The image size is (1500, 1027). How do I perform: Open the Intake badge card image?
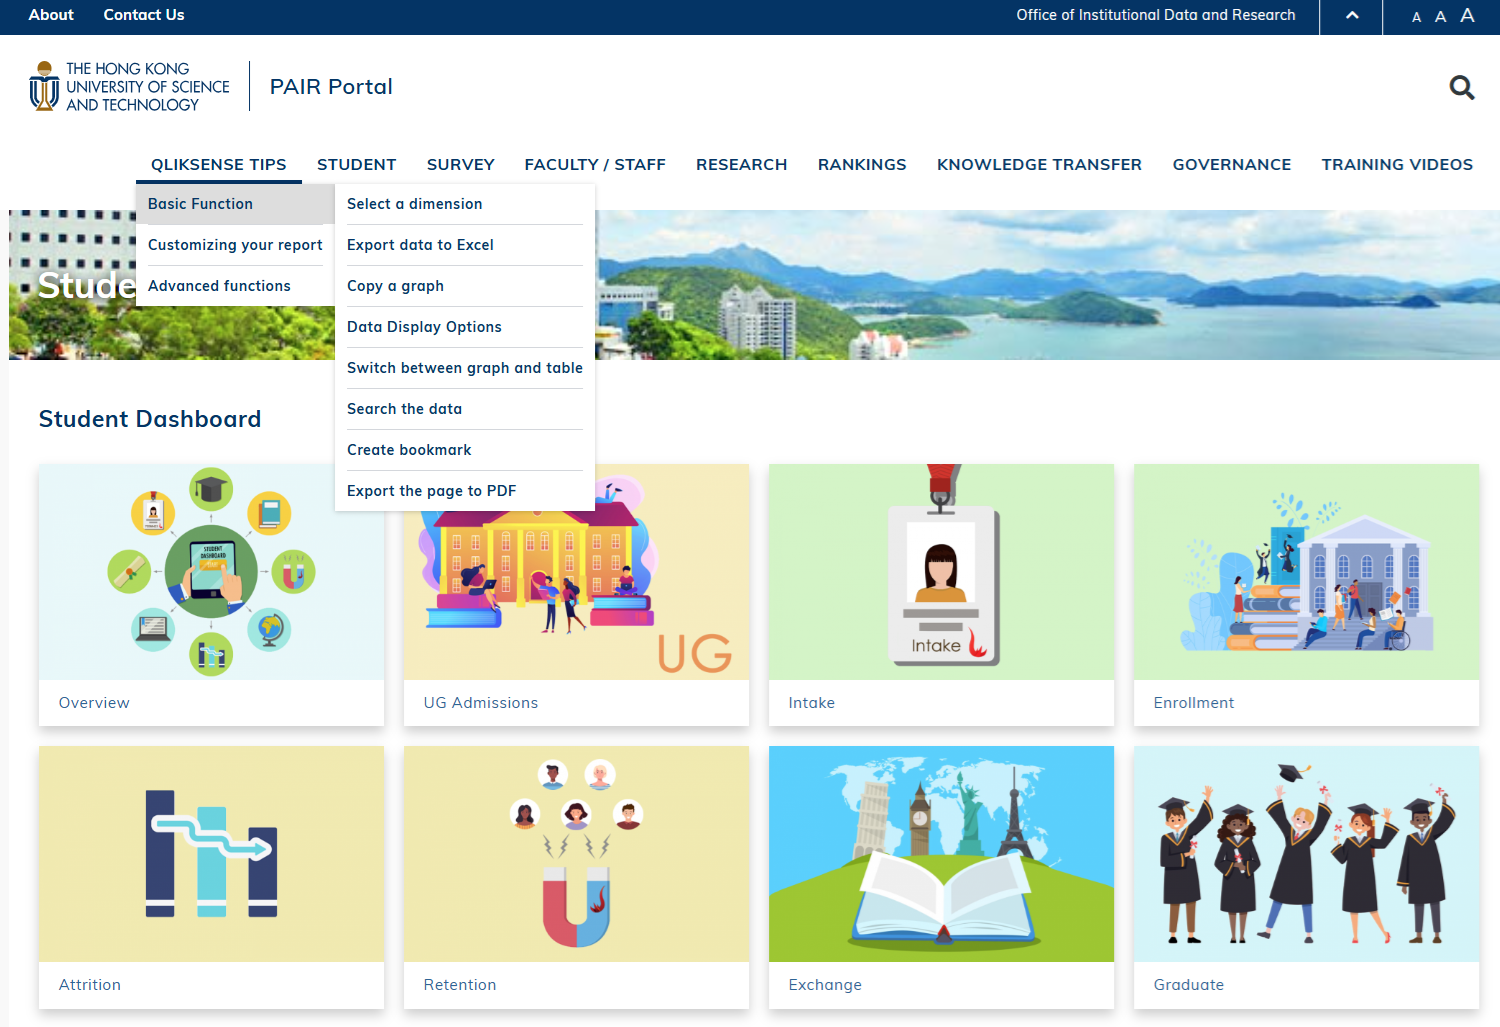941,572
